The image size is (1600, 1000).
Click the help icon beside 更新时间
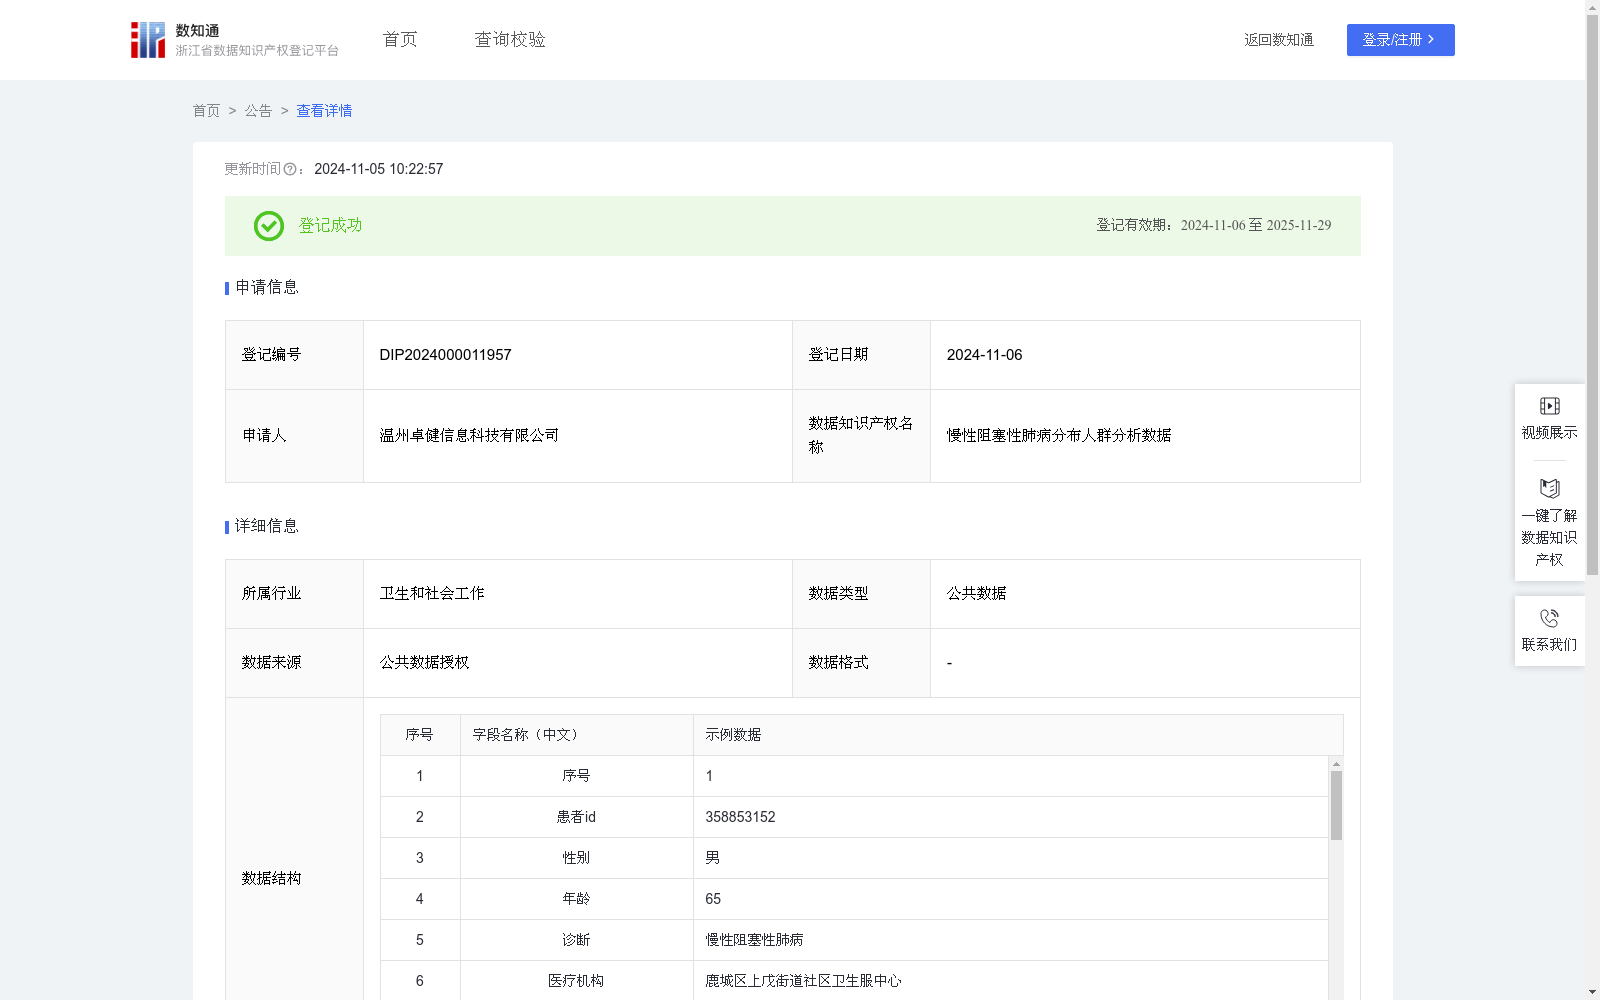(290, 170)
